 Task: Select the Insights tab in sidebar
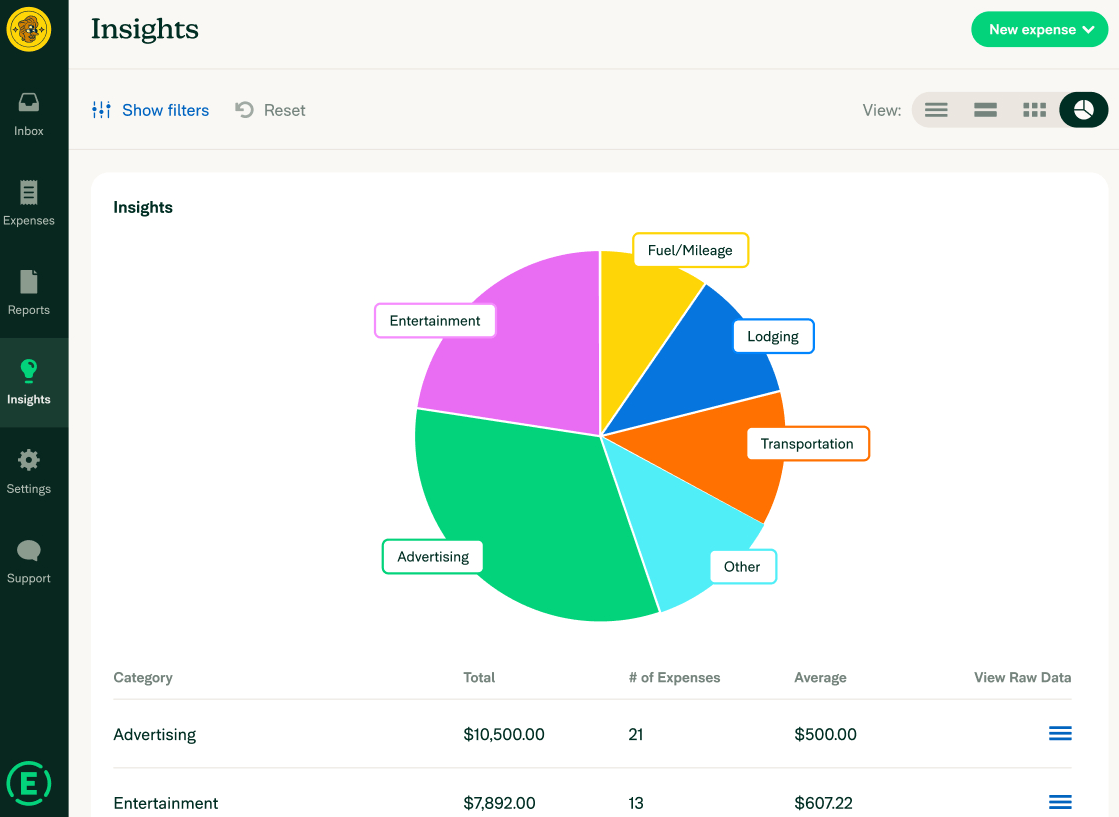click(29, 382)
